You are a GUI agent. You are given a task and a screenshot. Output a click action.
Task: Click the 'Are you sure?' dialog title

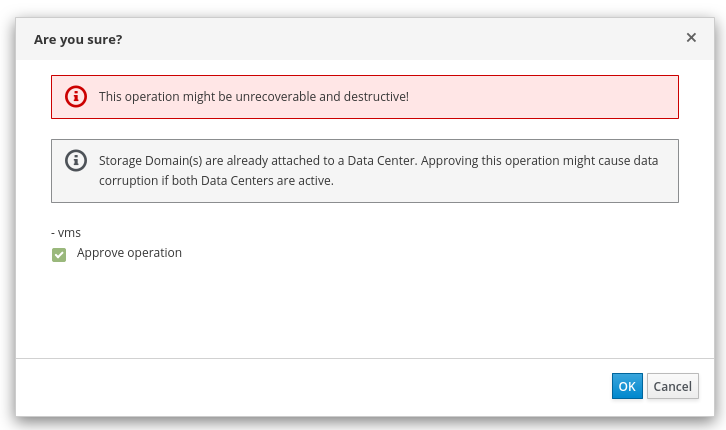click(x=78, y=39)
